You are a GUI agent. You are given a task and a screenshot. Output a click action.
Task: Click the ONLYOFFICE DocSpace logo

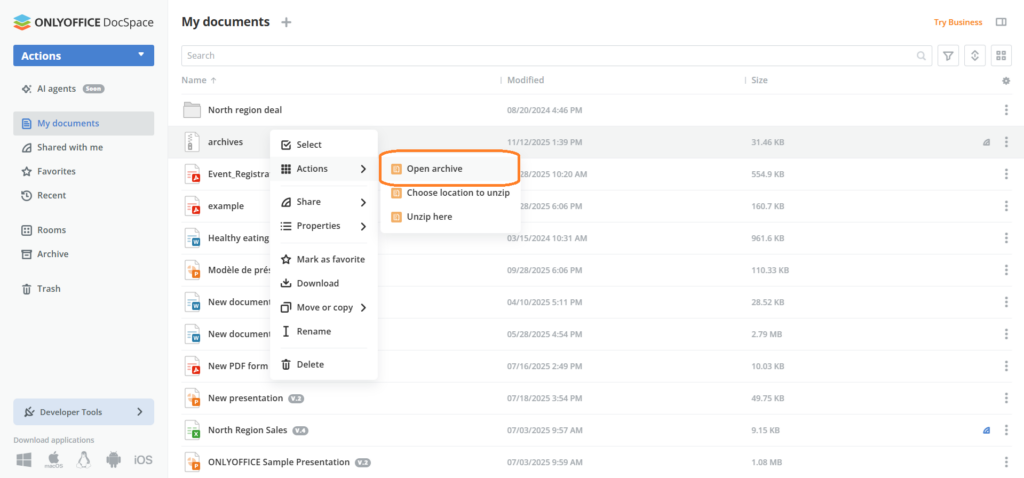(x=84, y=22)
